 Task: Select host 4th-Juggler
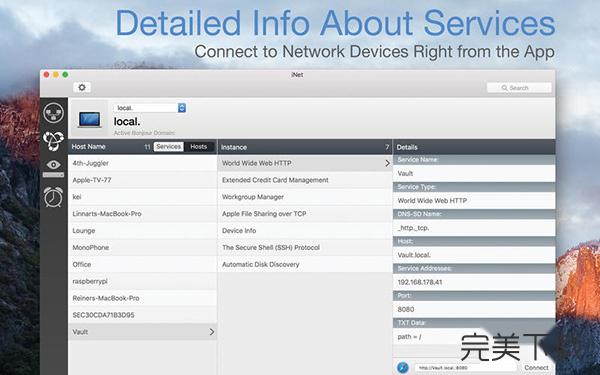142,163
